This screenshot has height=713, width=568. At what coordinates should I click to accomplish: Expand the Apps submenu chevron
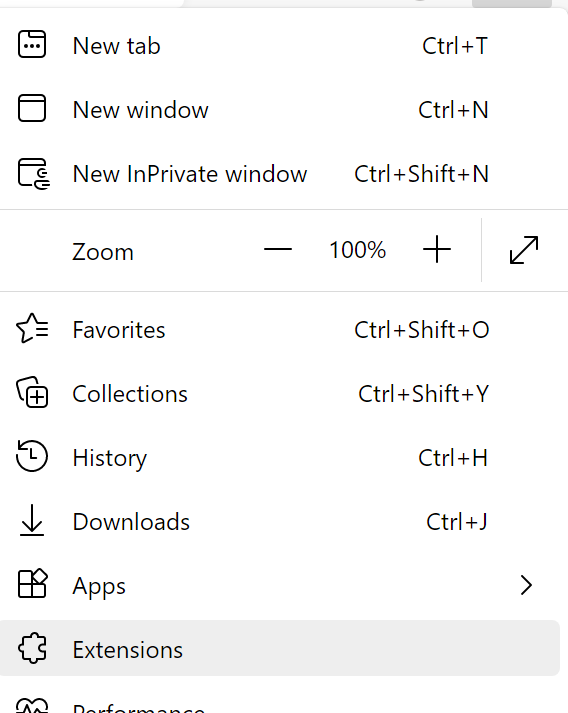tap(526, 585)
